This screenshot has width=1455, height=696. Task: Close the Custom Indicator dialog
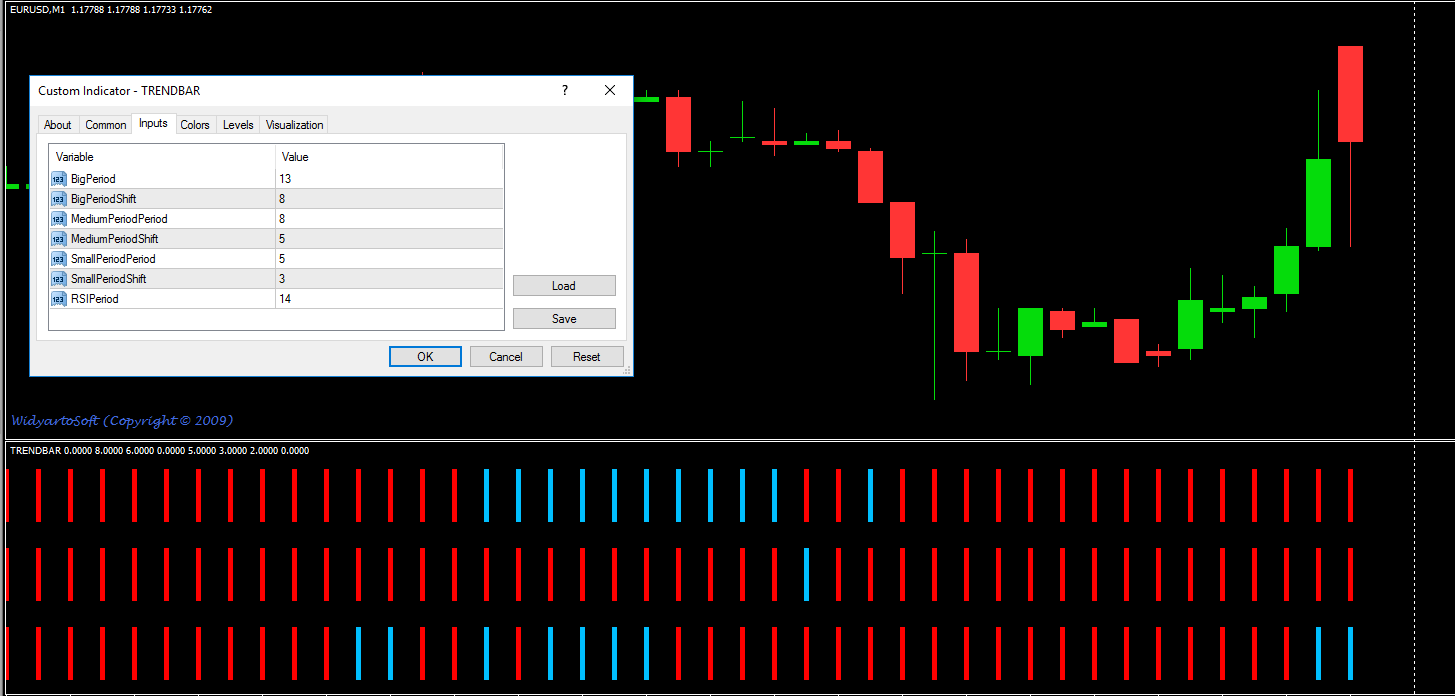click(610, 90)
